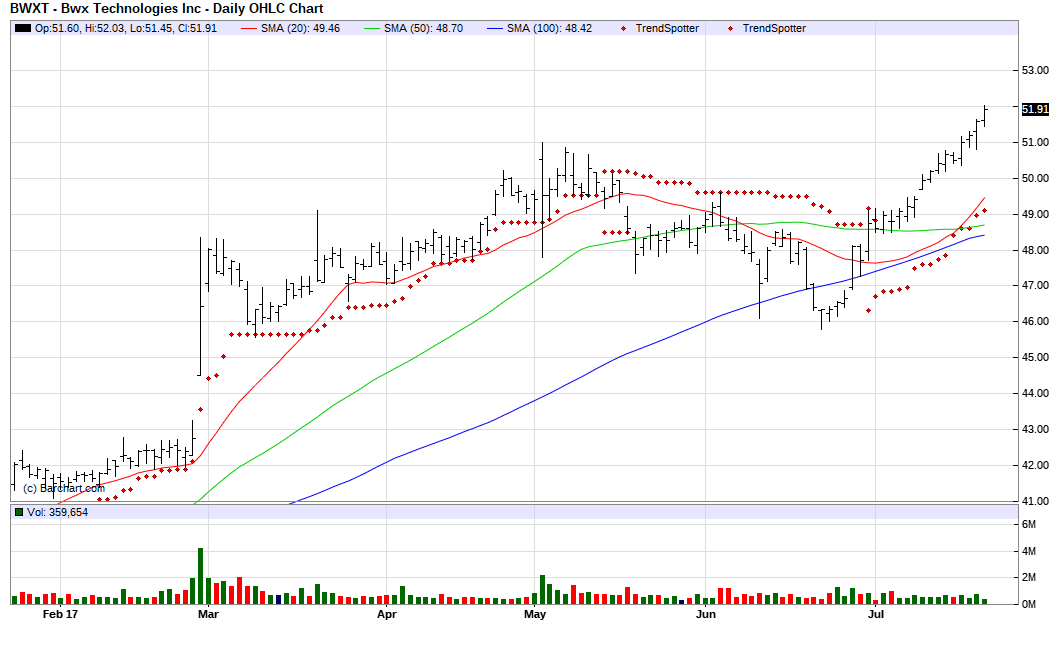Screen dimensions: 1060x645
Task: Click the green SMA 50 legend line
Action: 372,28
